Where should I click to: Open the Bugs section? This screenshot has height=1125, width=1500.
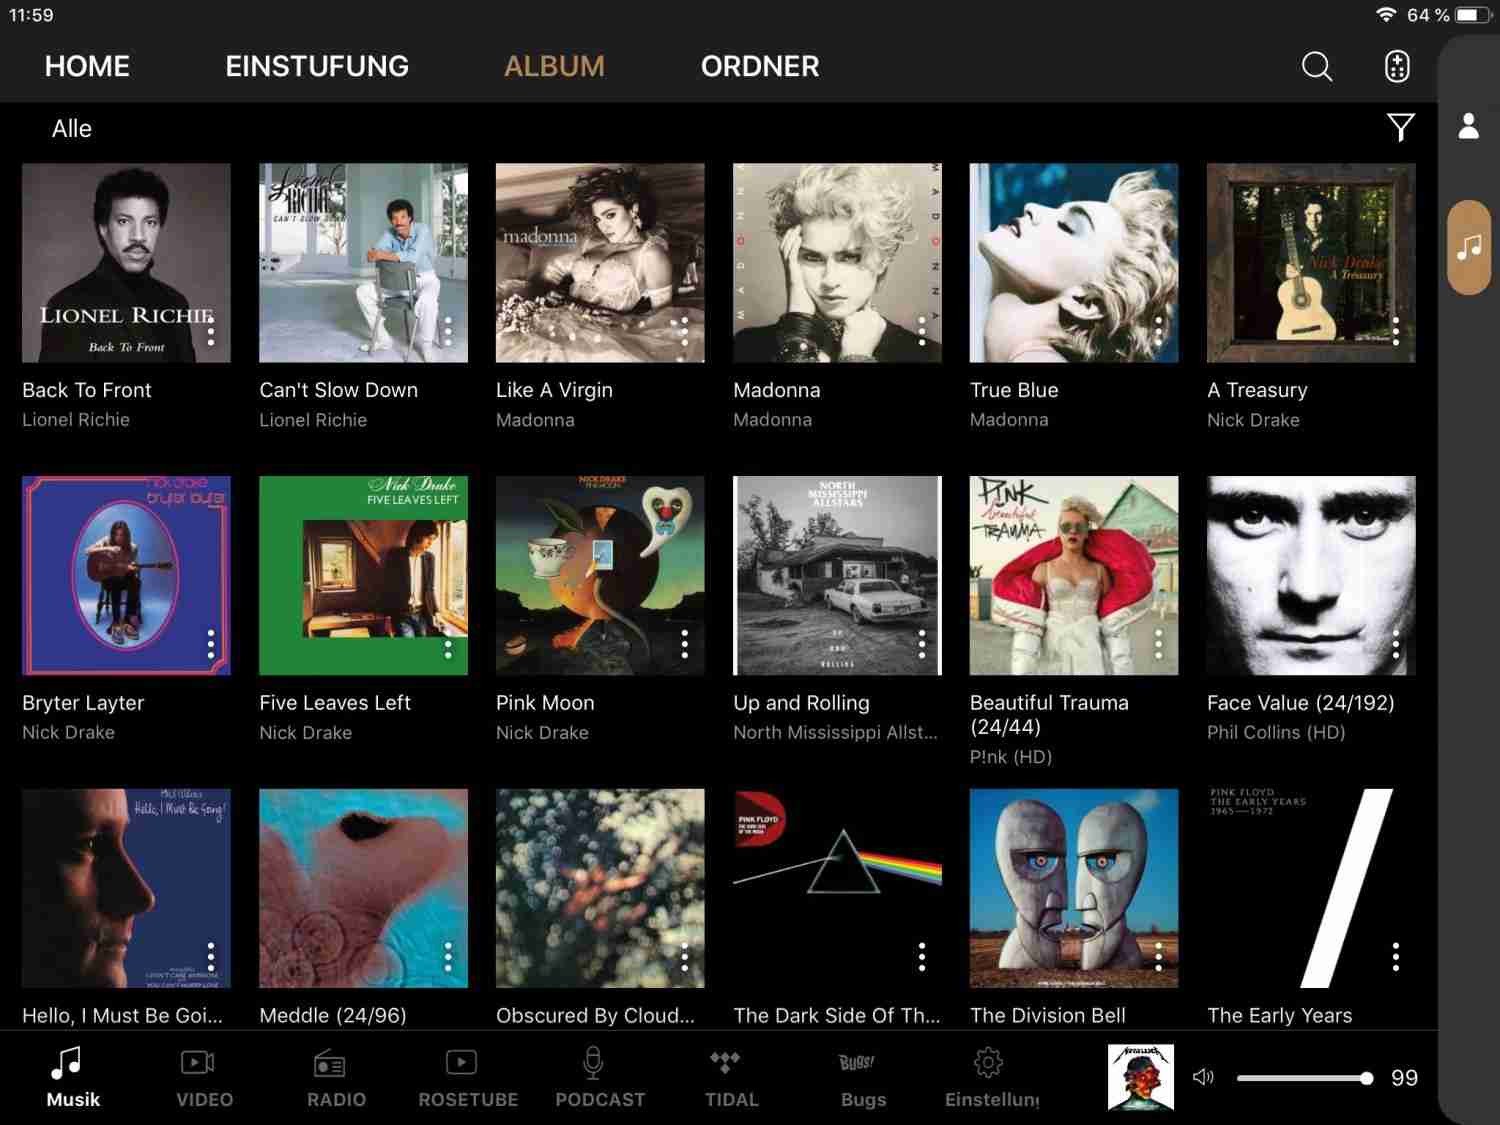(x=863, y=1078)
